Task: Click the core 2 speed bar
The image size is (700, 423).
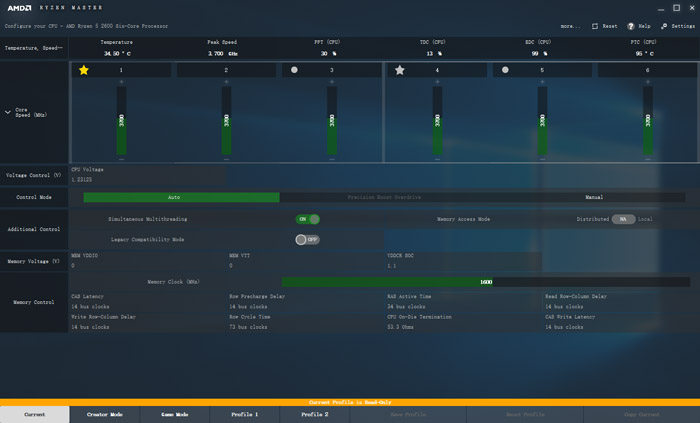Action: coord(226,120)
